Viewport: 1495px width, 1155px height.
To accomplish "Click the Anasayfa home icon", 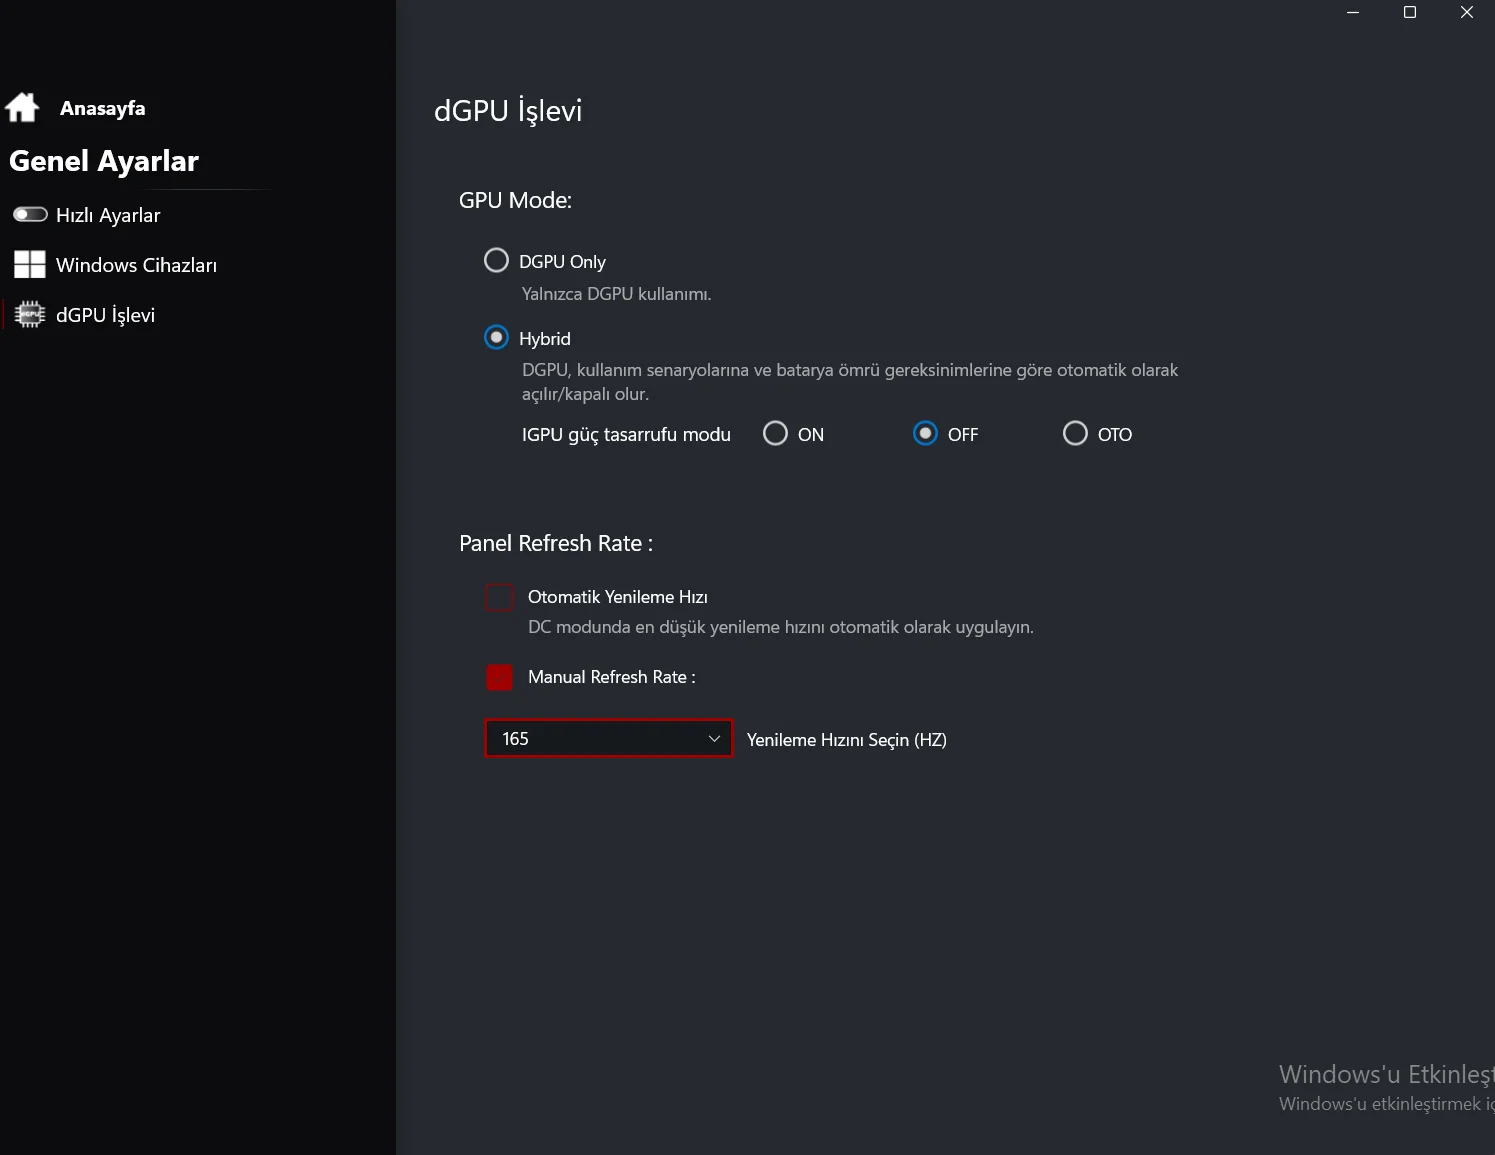I will [22, 107].
